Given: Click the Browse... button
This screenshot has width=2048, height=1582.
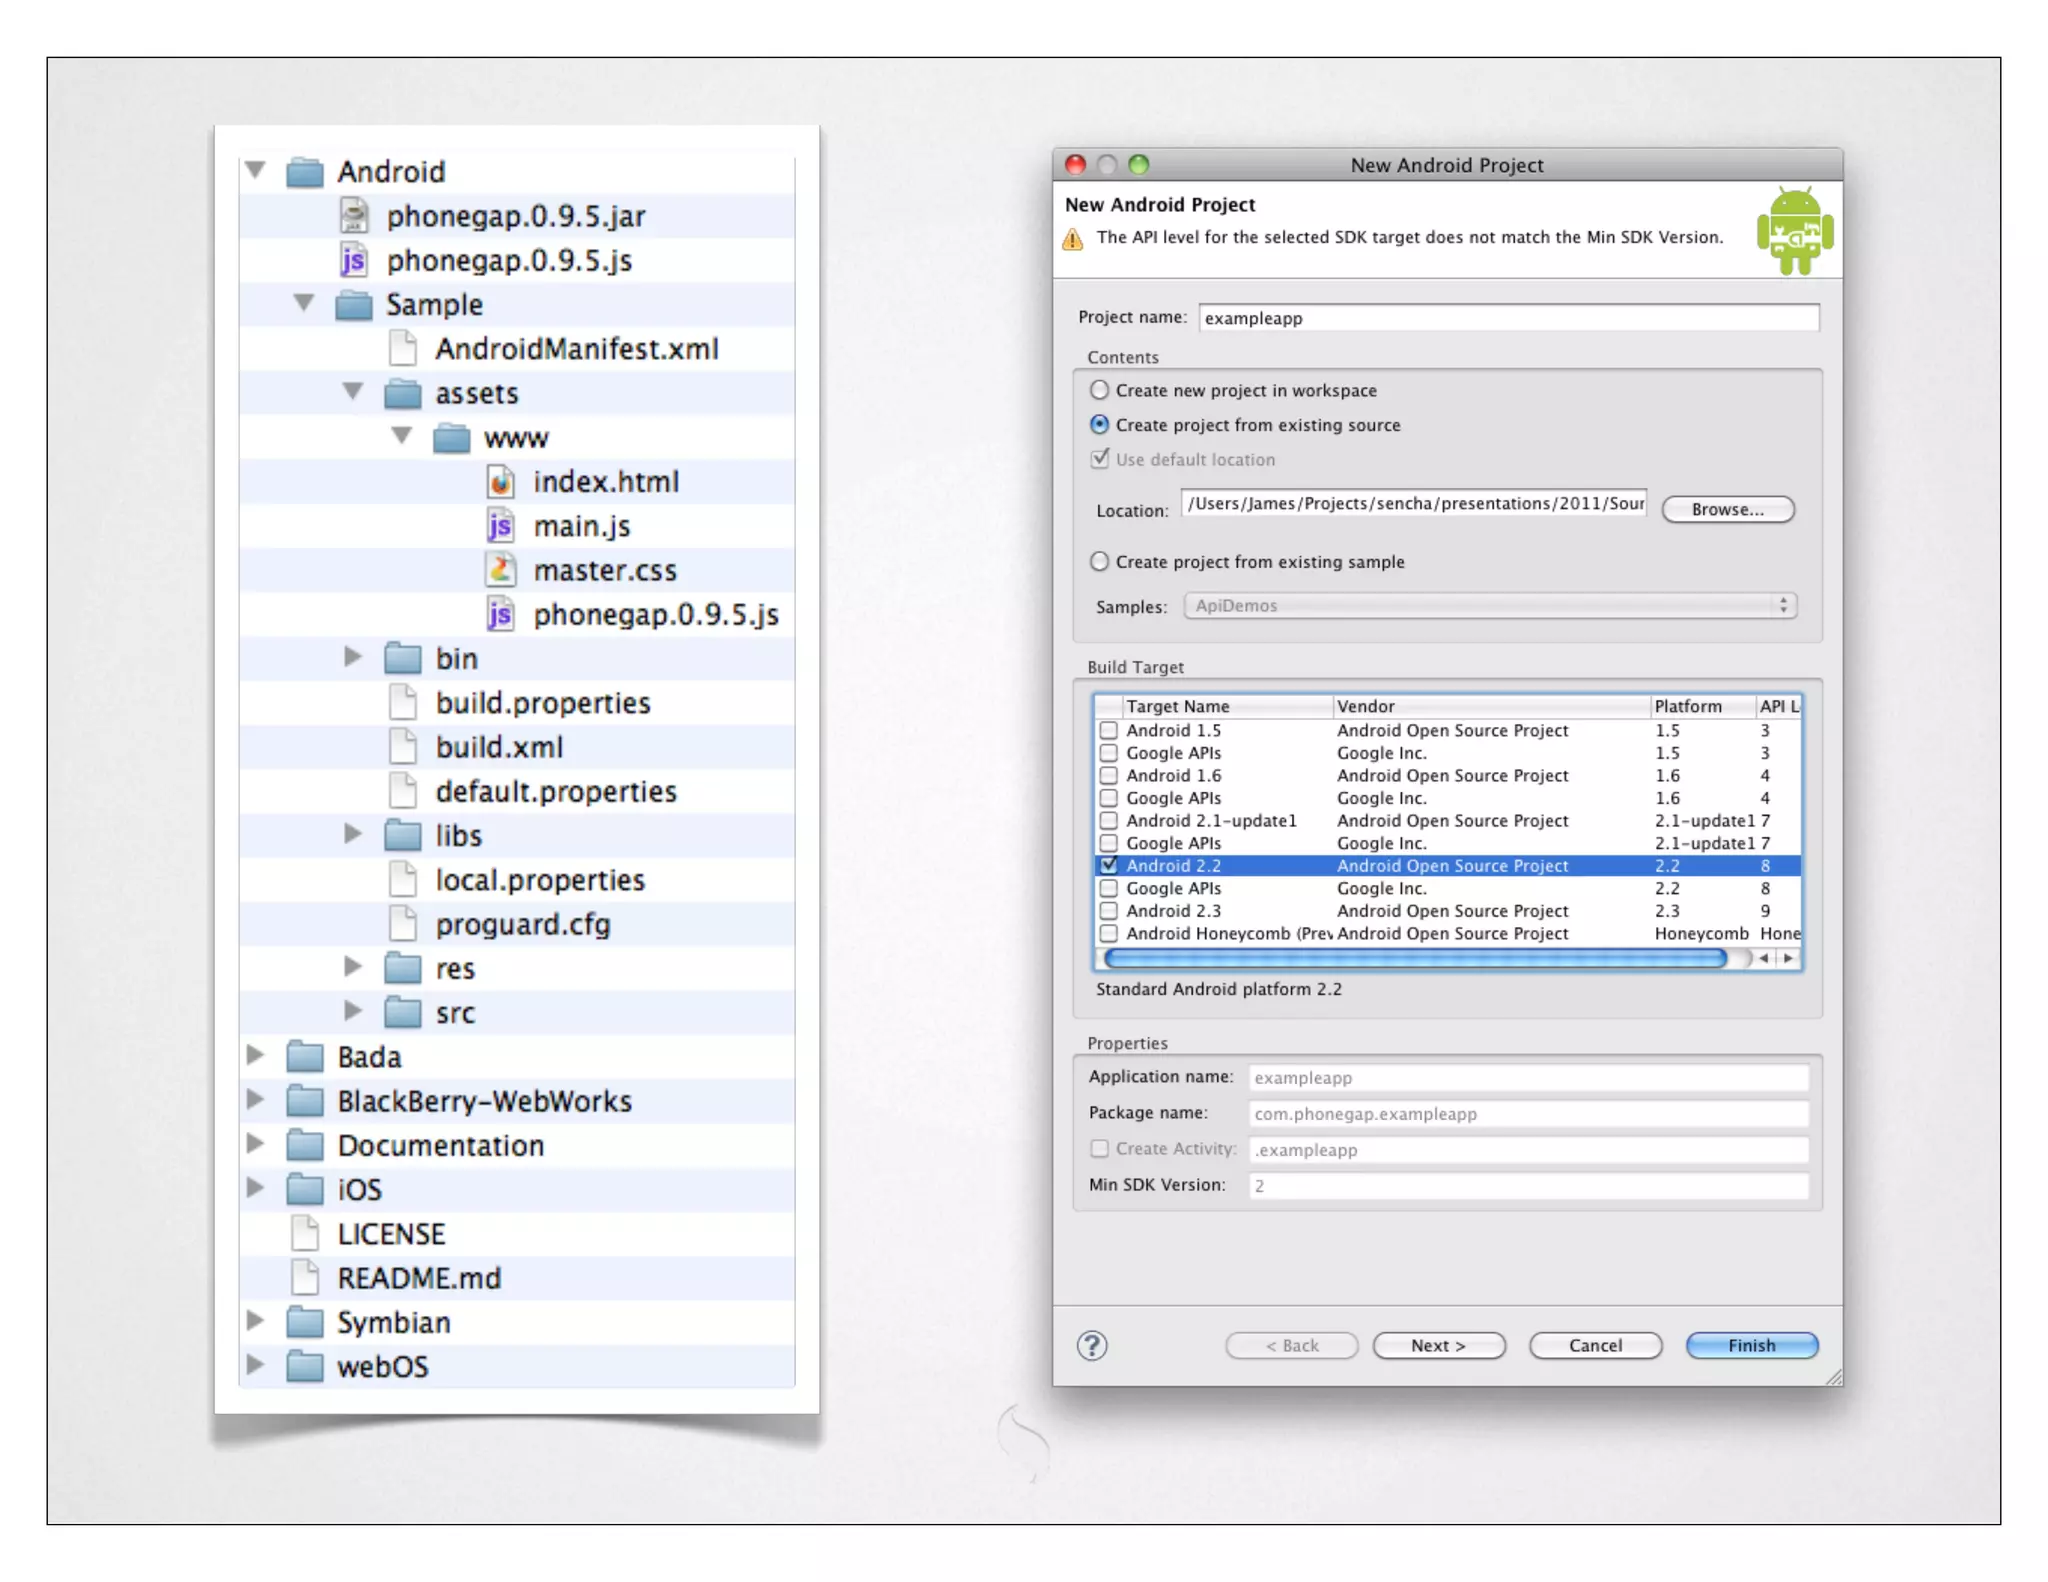Looking at the screenshot, I should (x=1727, y=509).
